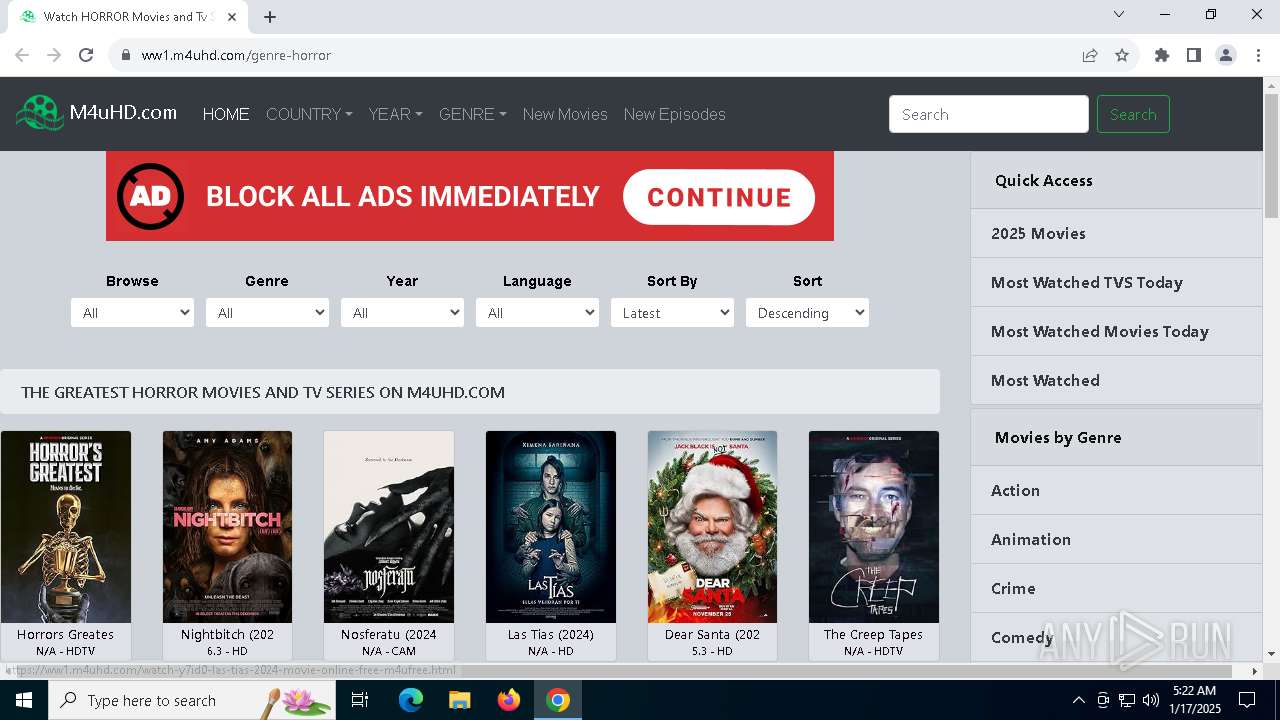
Task: Toggle the browser side panel icon
Action: pyautogui.click(x=1194, y=55)
